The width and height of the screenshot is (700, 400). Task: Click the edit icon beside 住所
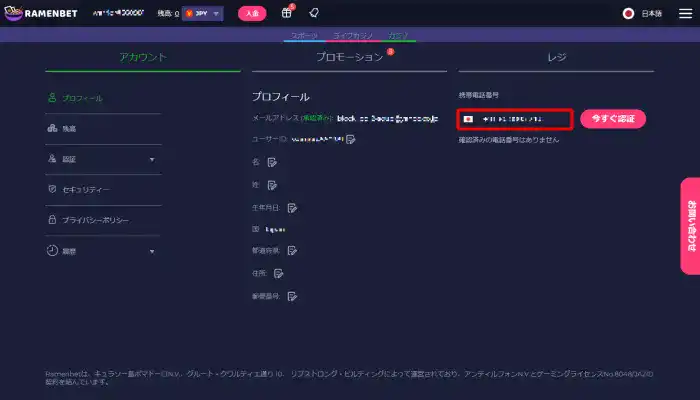[x=279, y=272]
